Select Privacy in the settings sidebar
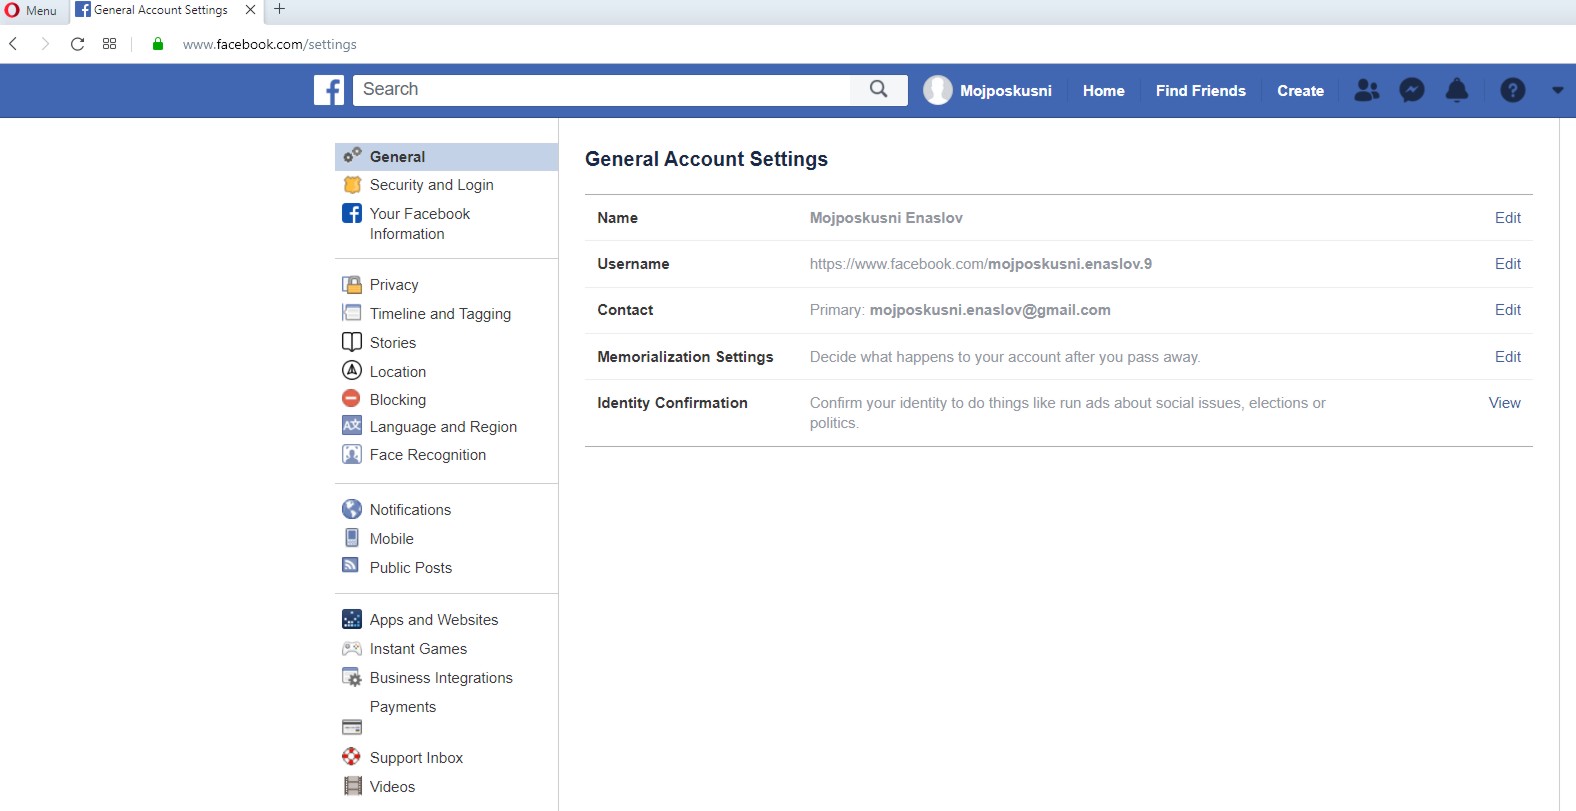This screenshot has height=811, width=1576. (394, 285)
